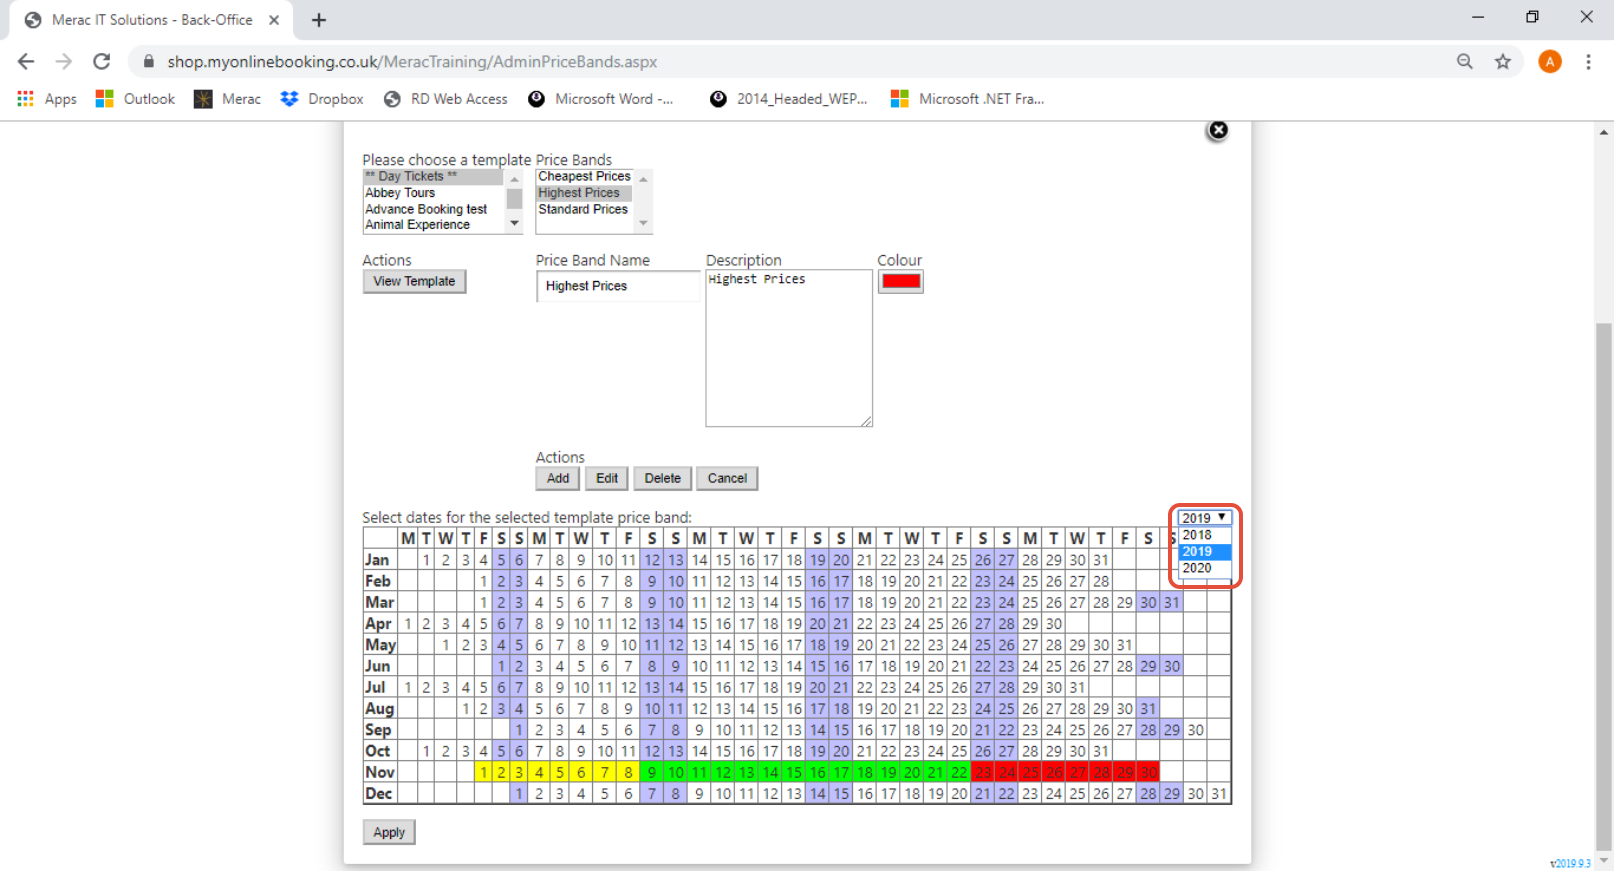Select the Merac IT Solutions Back-Office tab
The height and width of the screenshot is (871, 1614).
[x=152, y=20]
